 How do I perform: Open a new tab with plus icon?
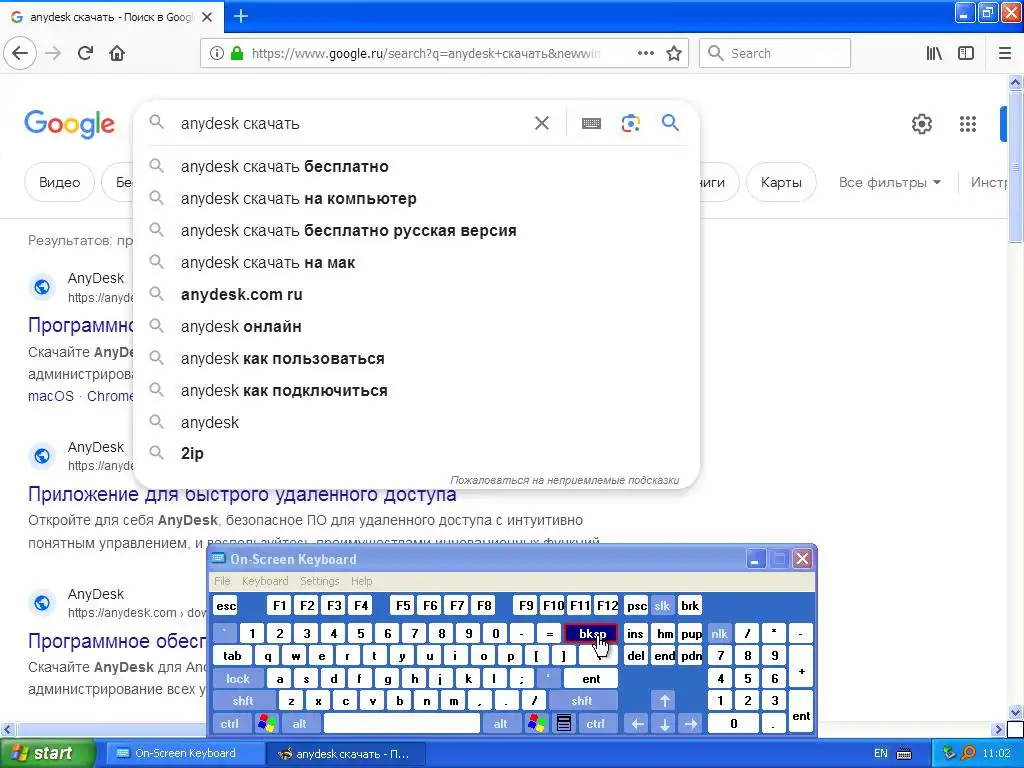(x=240, y=16)
